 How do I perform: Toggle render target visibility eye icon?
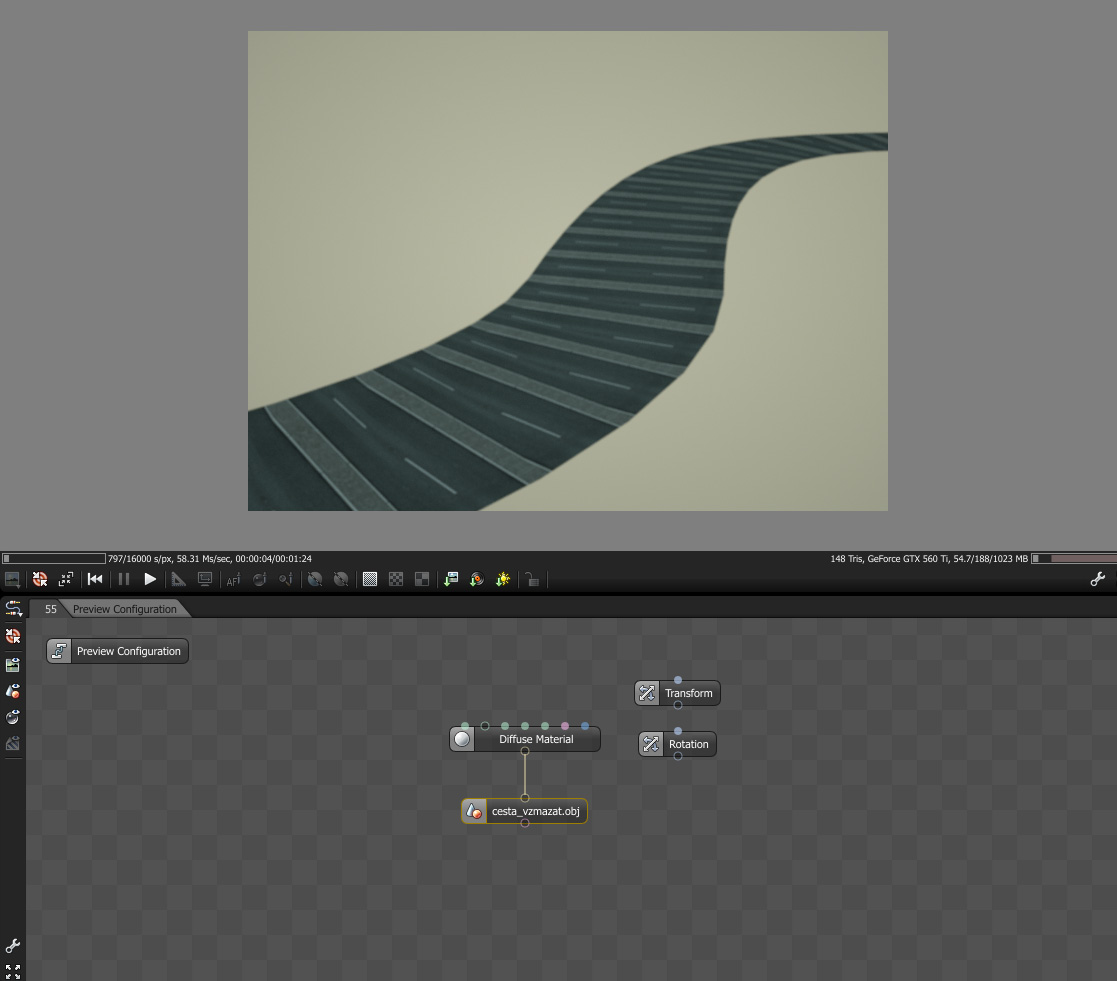point(13,665)
